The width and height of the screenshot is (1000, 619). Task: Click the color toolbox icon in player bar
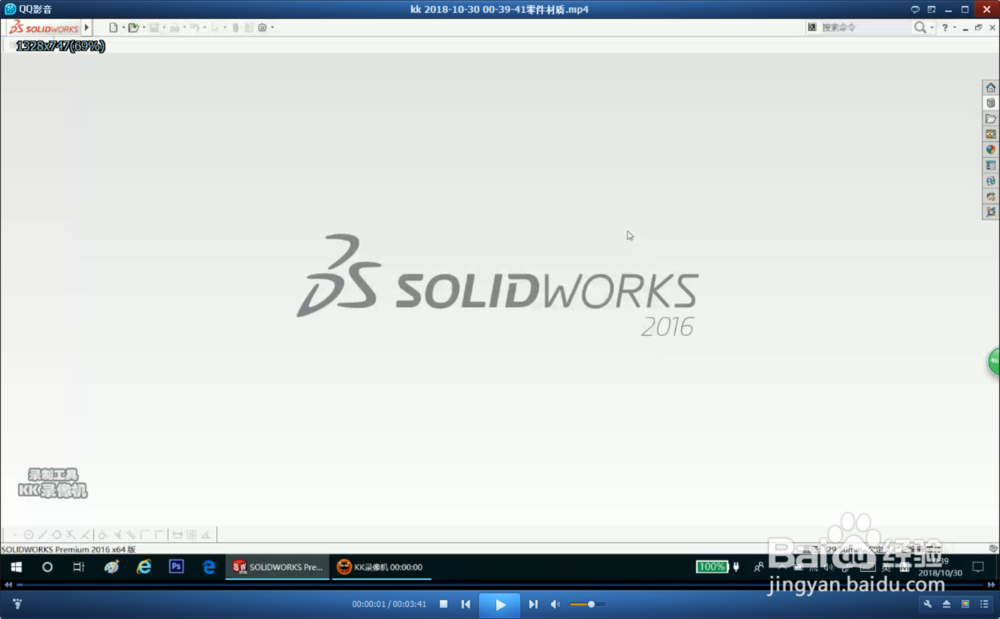pos(965,604)
